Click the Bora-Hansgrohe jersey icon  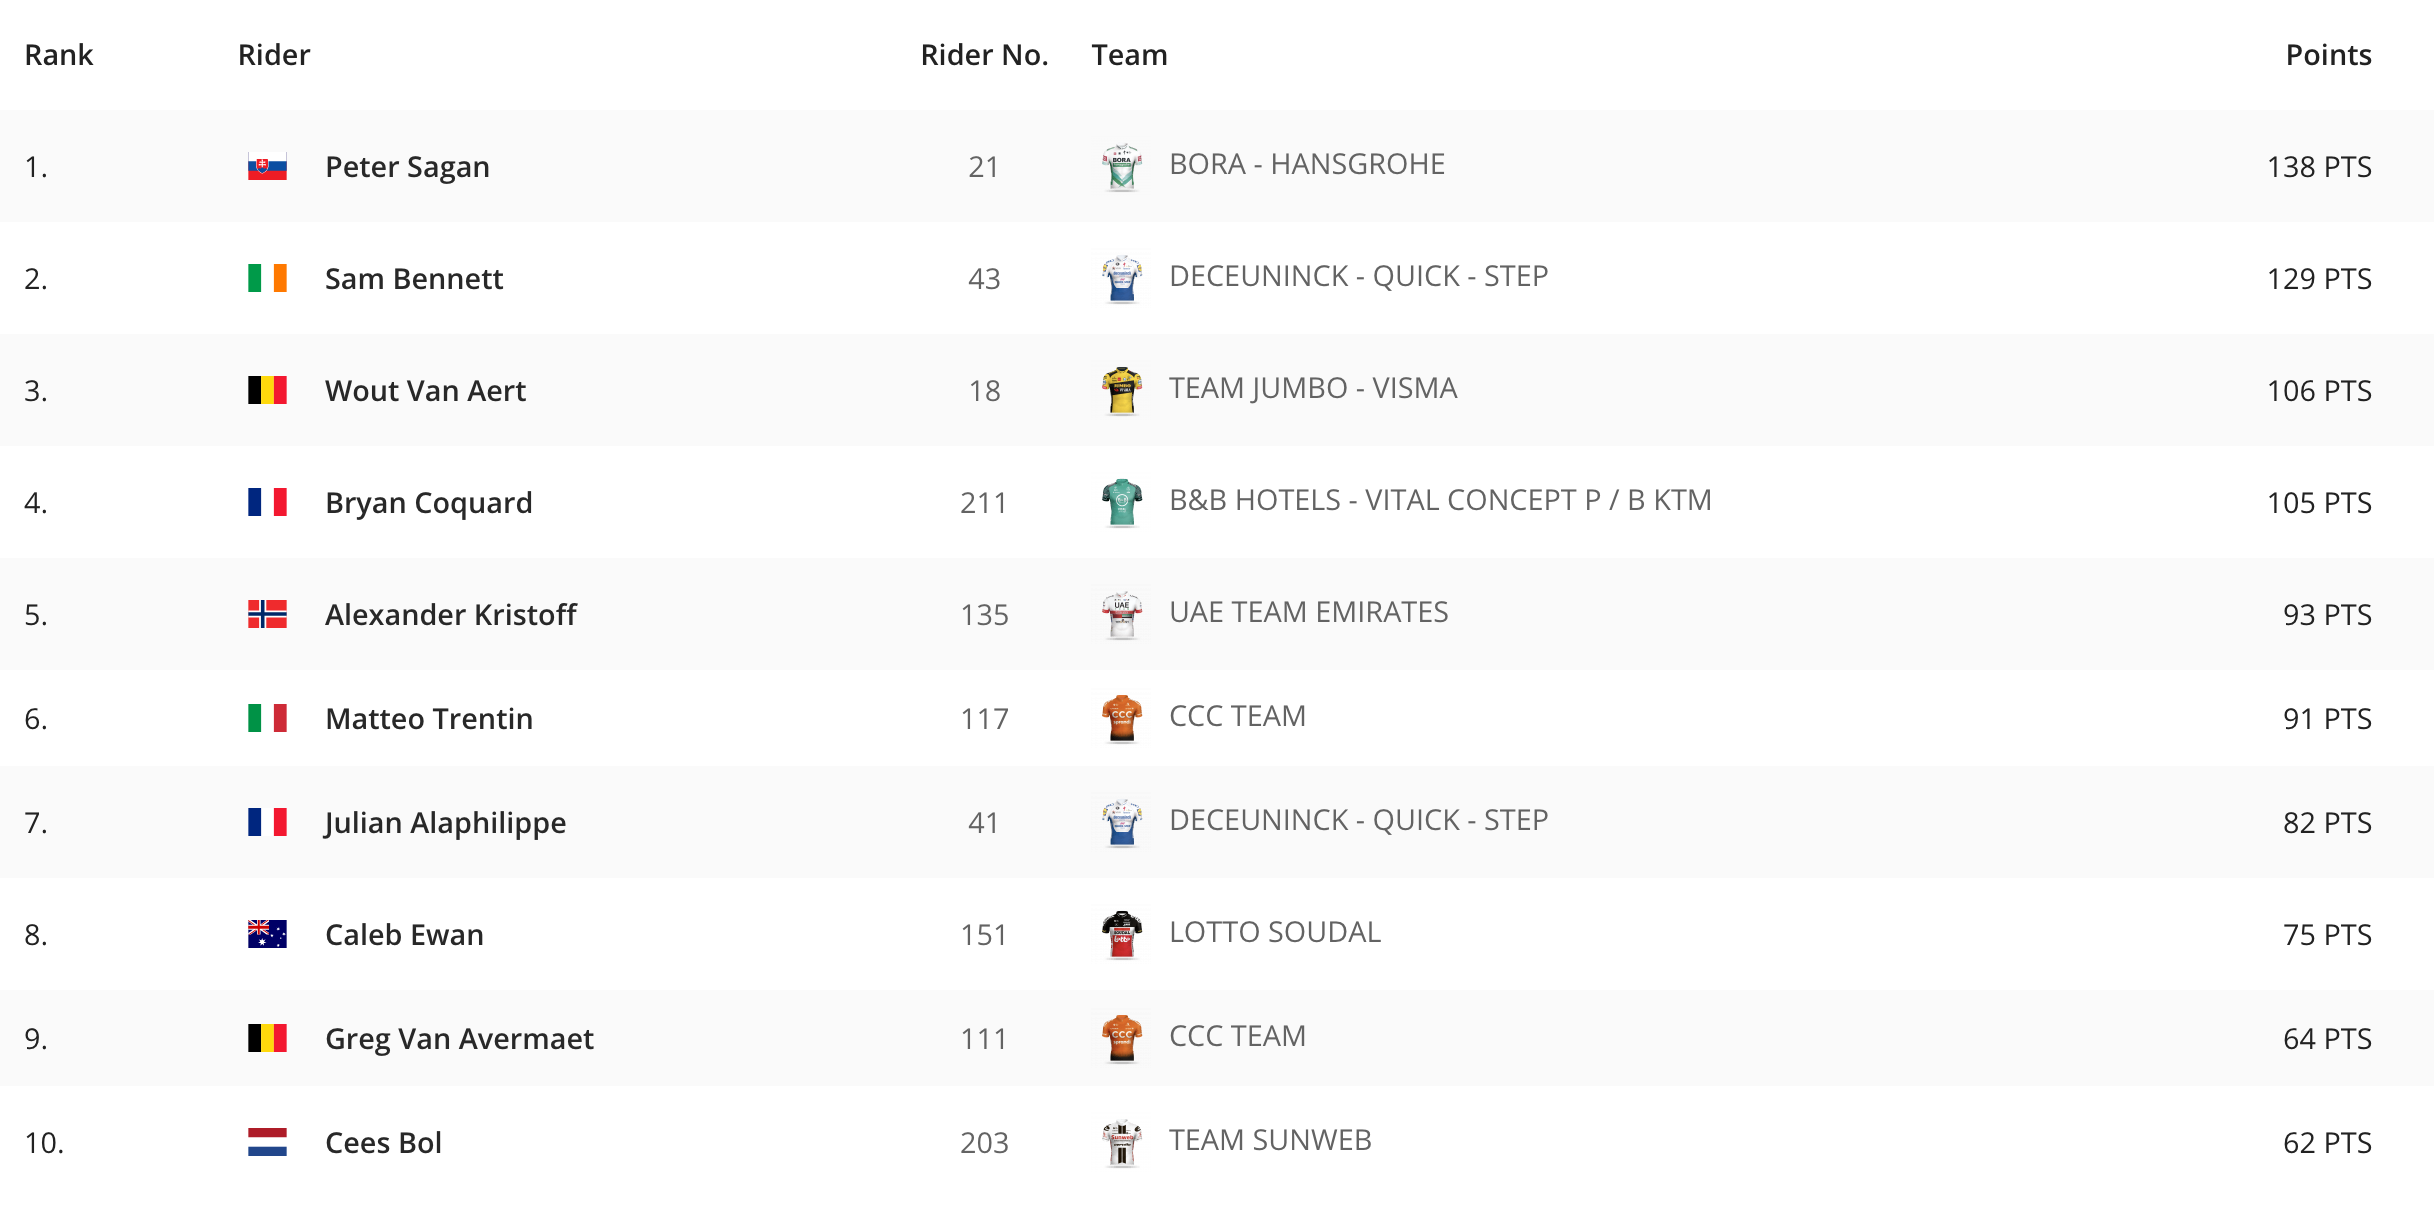click(x=1122, y=166)
